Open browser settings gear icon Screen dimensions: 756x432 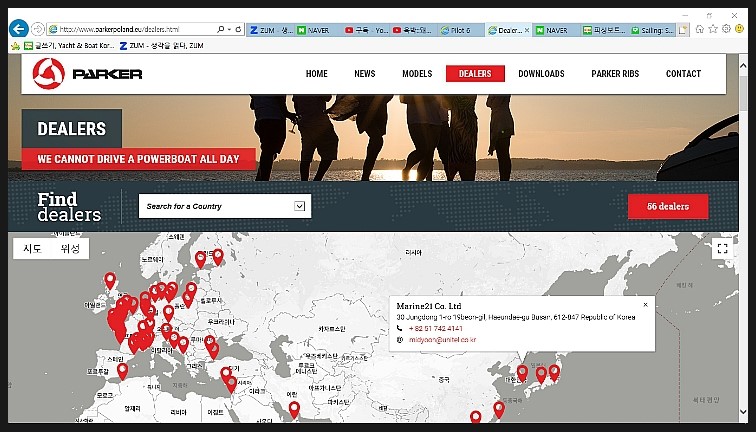click(x=726, y=29)
